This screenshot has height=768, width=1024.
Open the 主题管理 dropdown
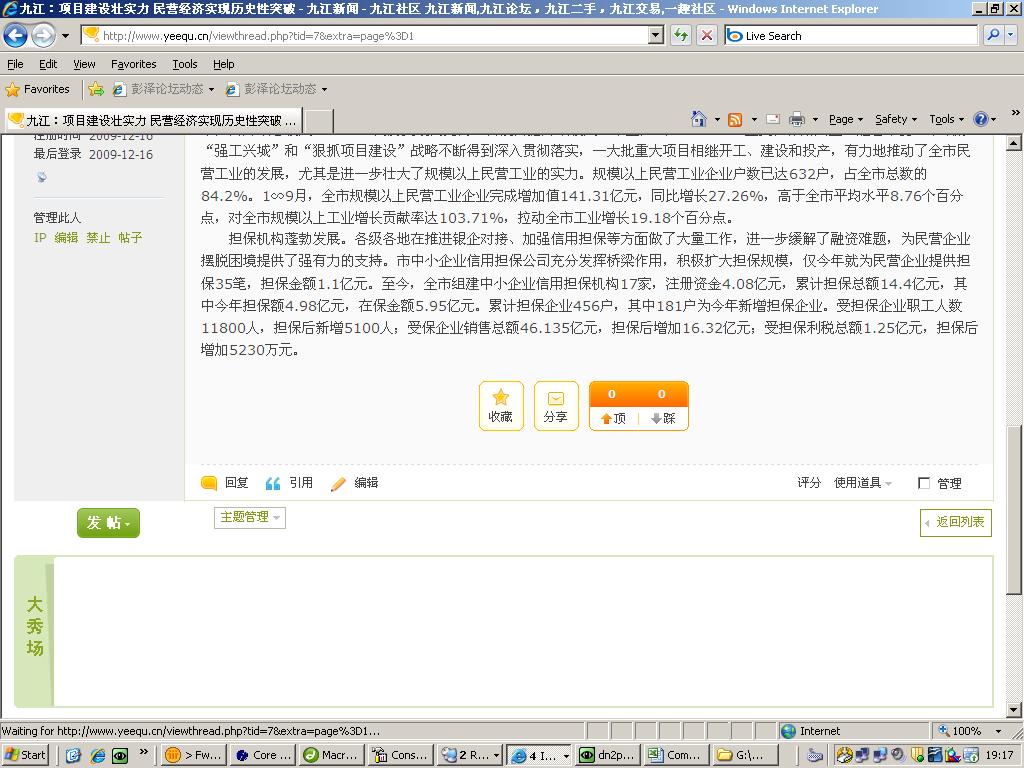click(x=249, y=517)
